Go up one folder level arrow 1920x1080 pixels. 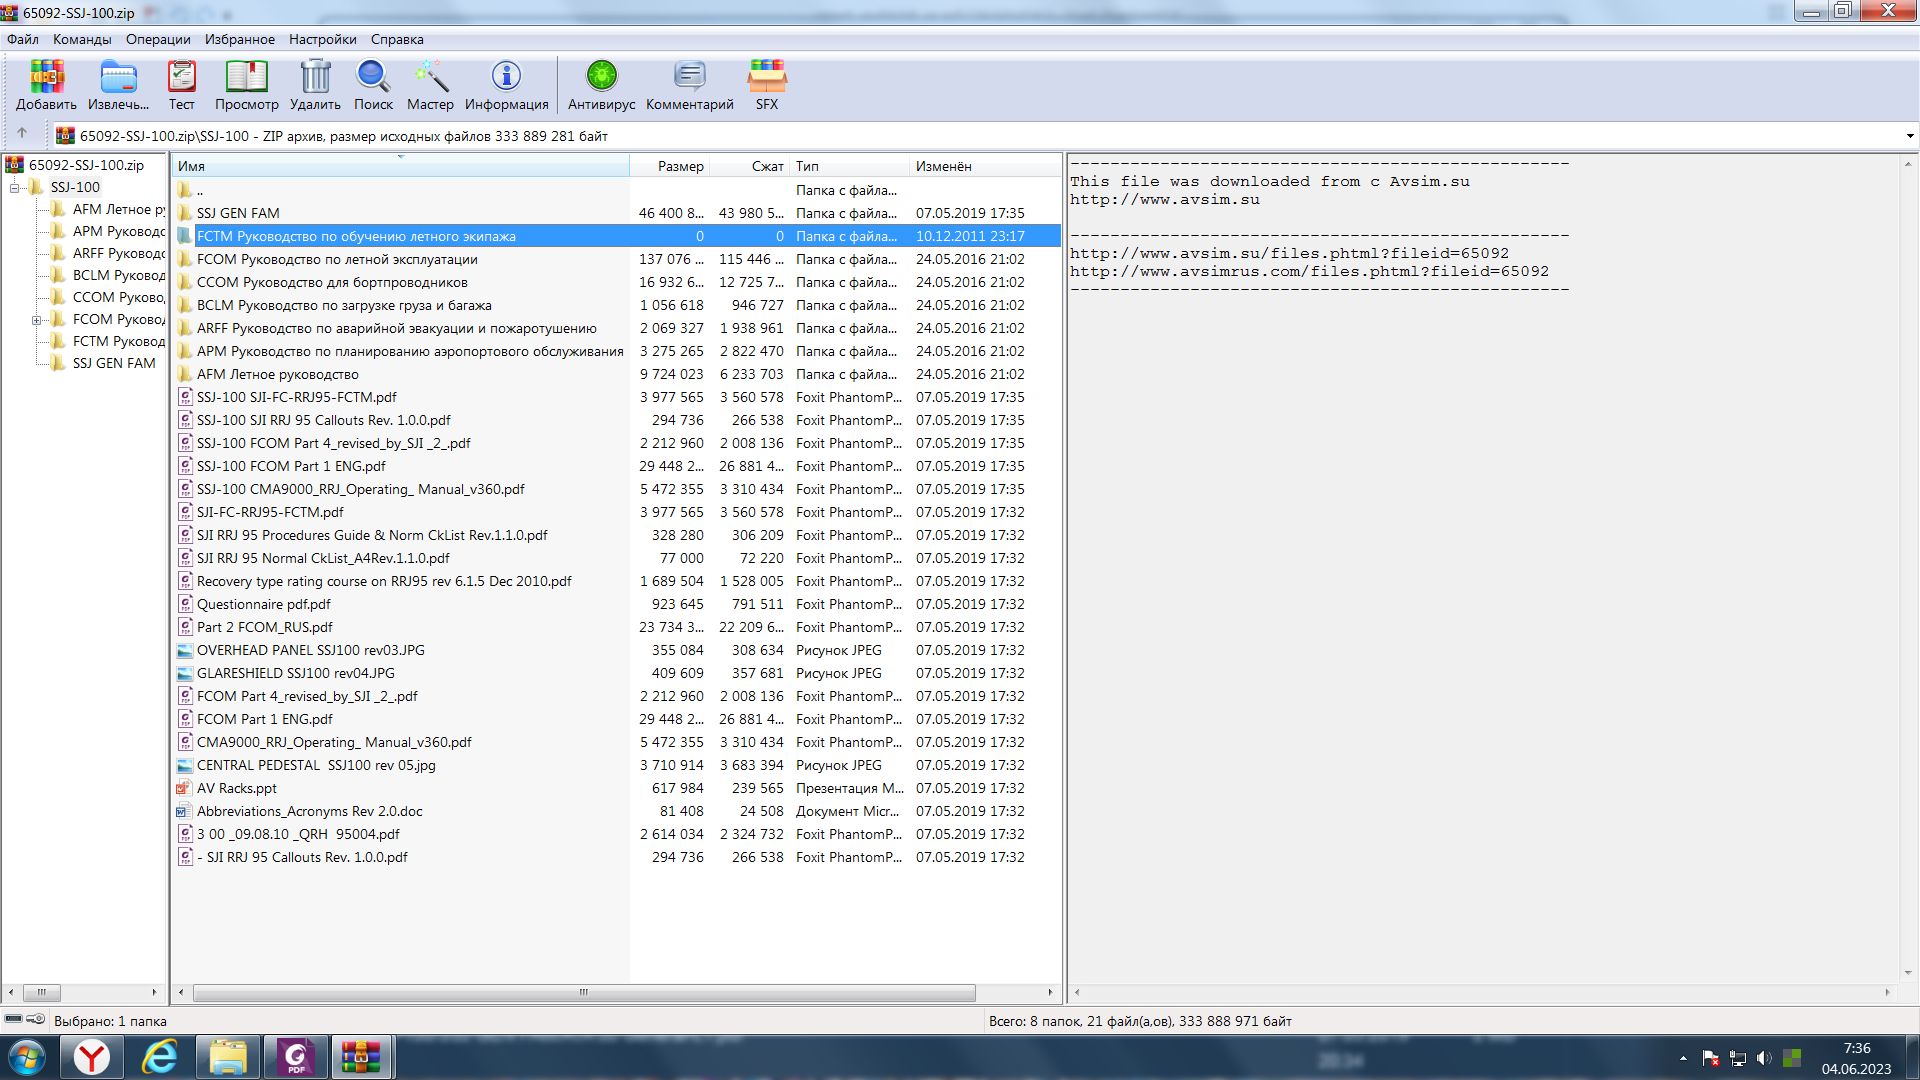tap(22, 134)
